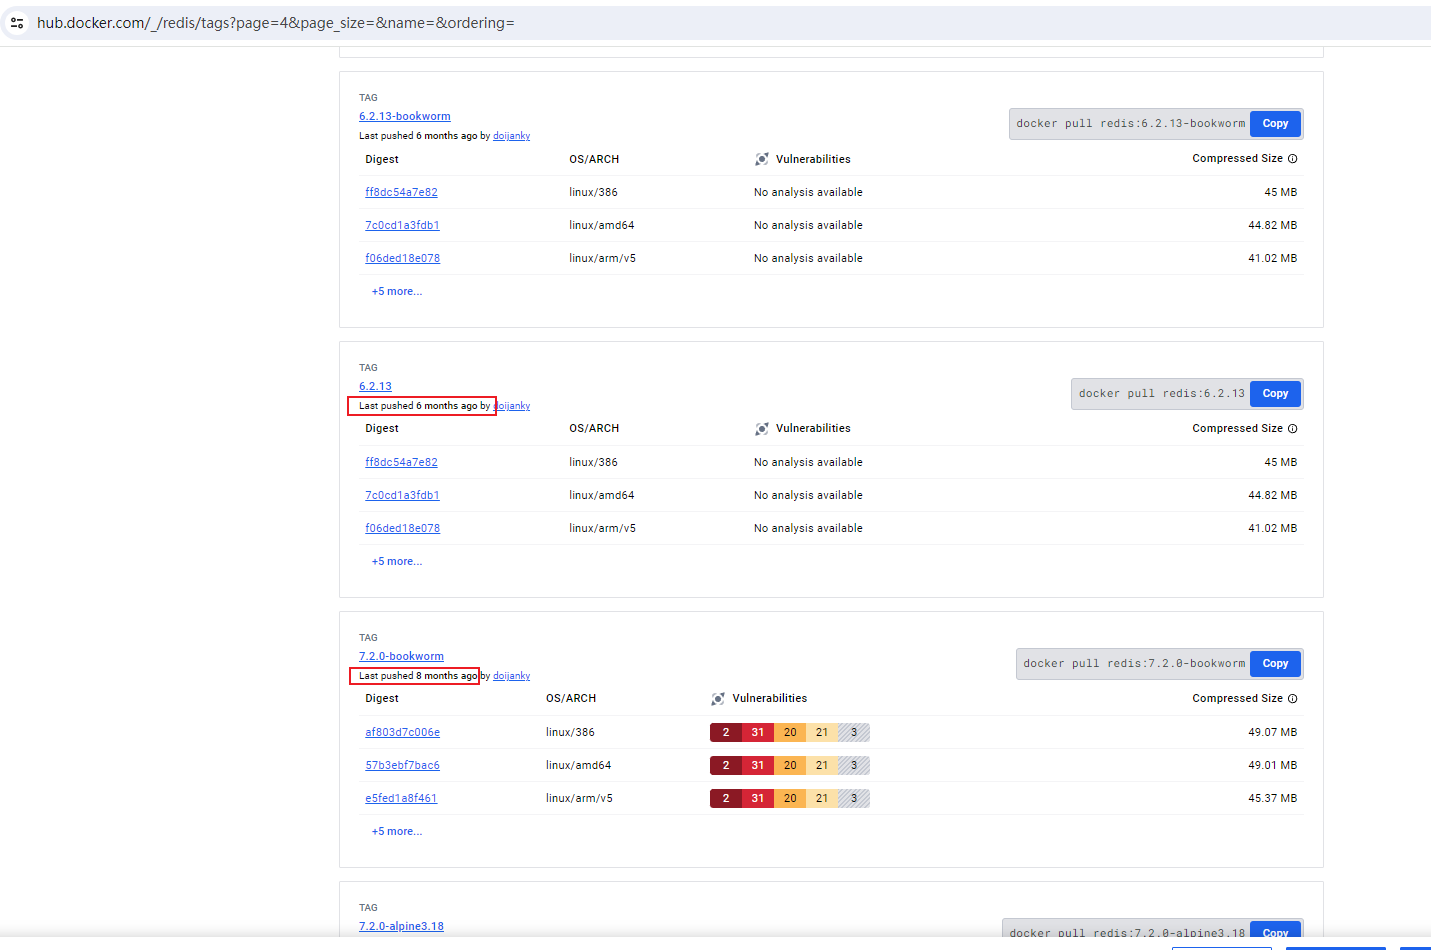Image resolution: width=1431 pixels, height=950 pixels.
Task: Open doijanky profile link under 6.2.13-bookworm
Action: (511, 136)
